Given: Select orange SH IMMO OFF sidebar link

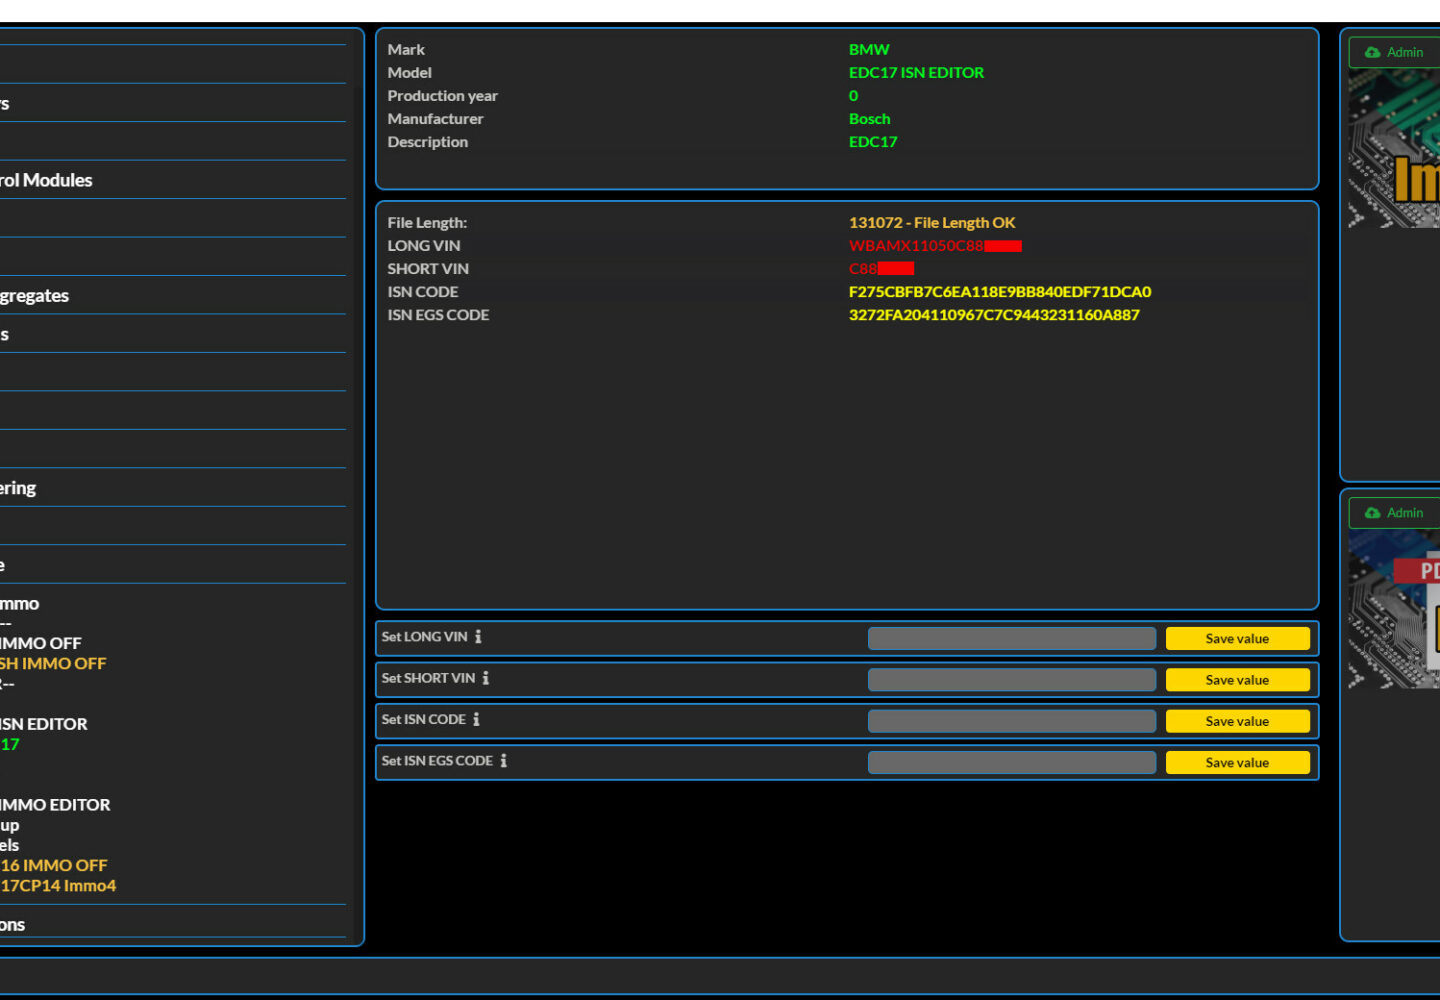Looking at the screenshot, I should click(x=53, y=664).
